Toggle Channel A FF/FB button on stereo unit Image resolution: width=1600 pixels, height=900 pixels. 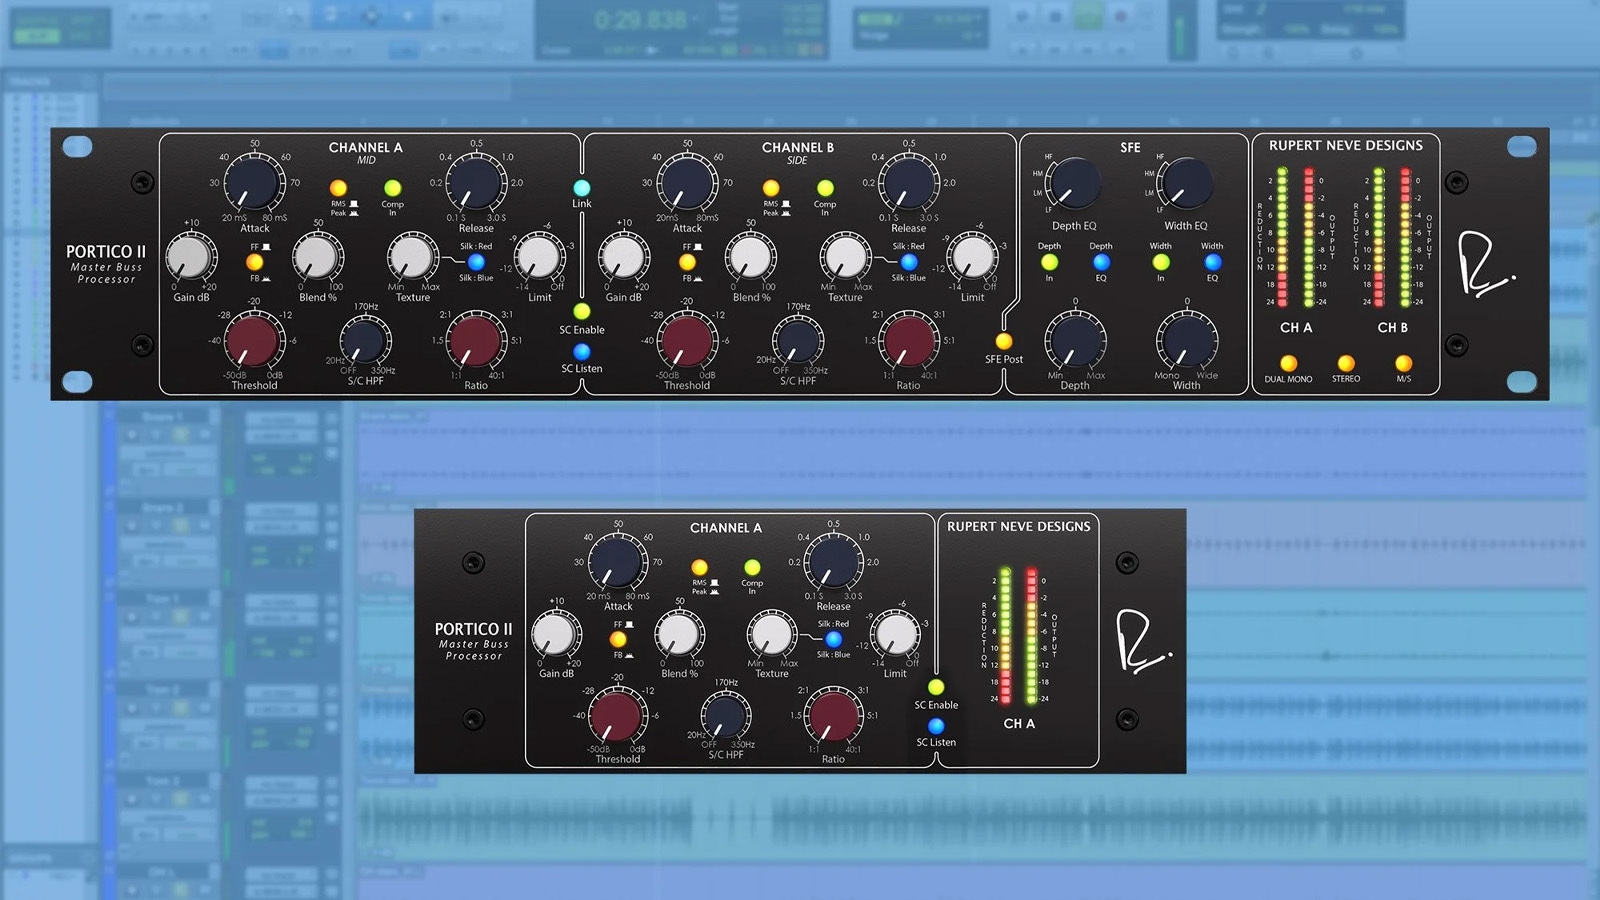coord(254,262)
